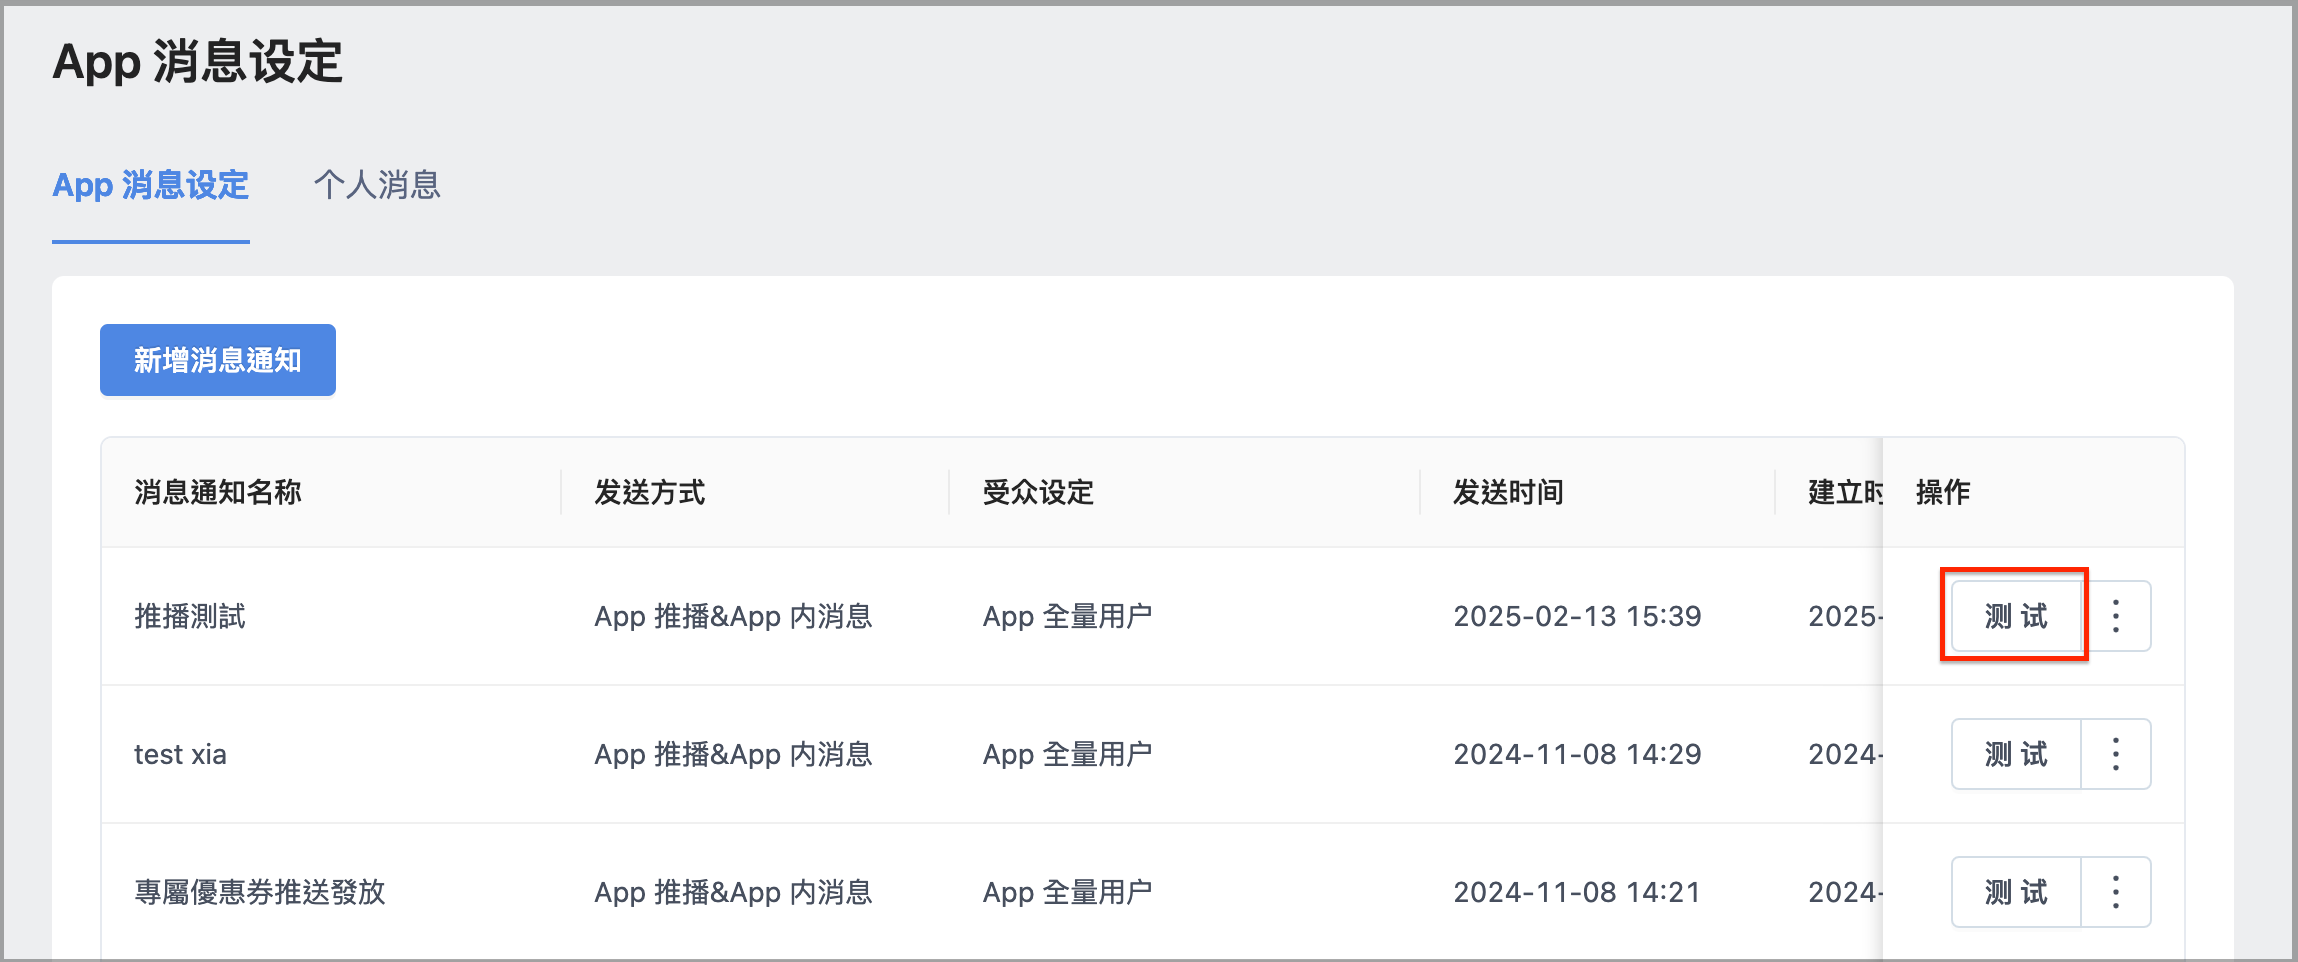
Task: Open the three-dot menu for test xia row
Action: [2116, 754]
